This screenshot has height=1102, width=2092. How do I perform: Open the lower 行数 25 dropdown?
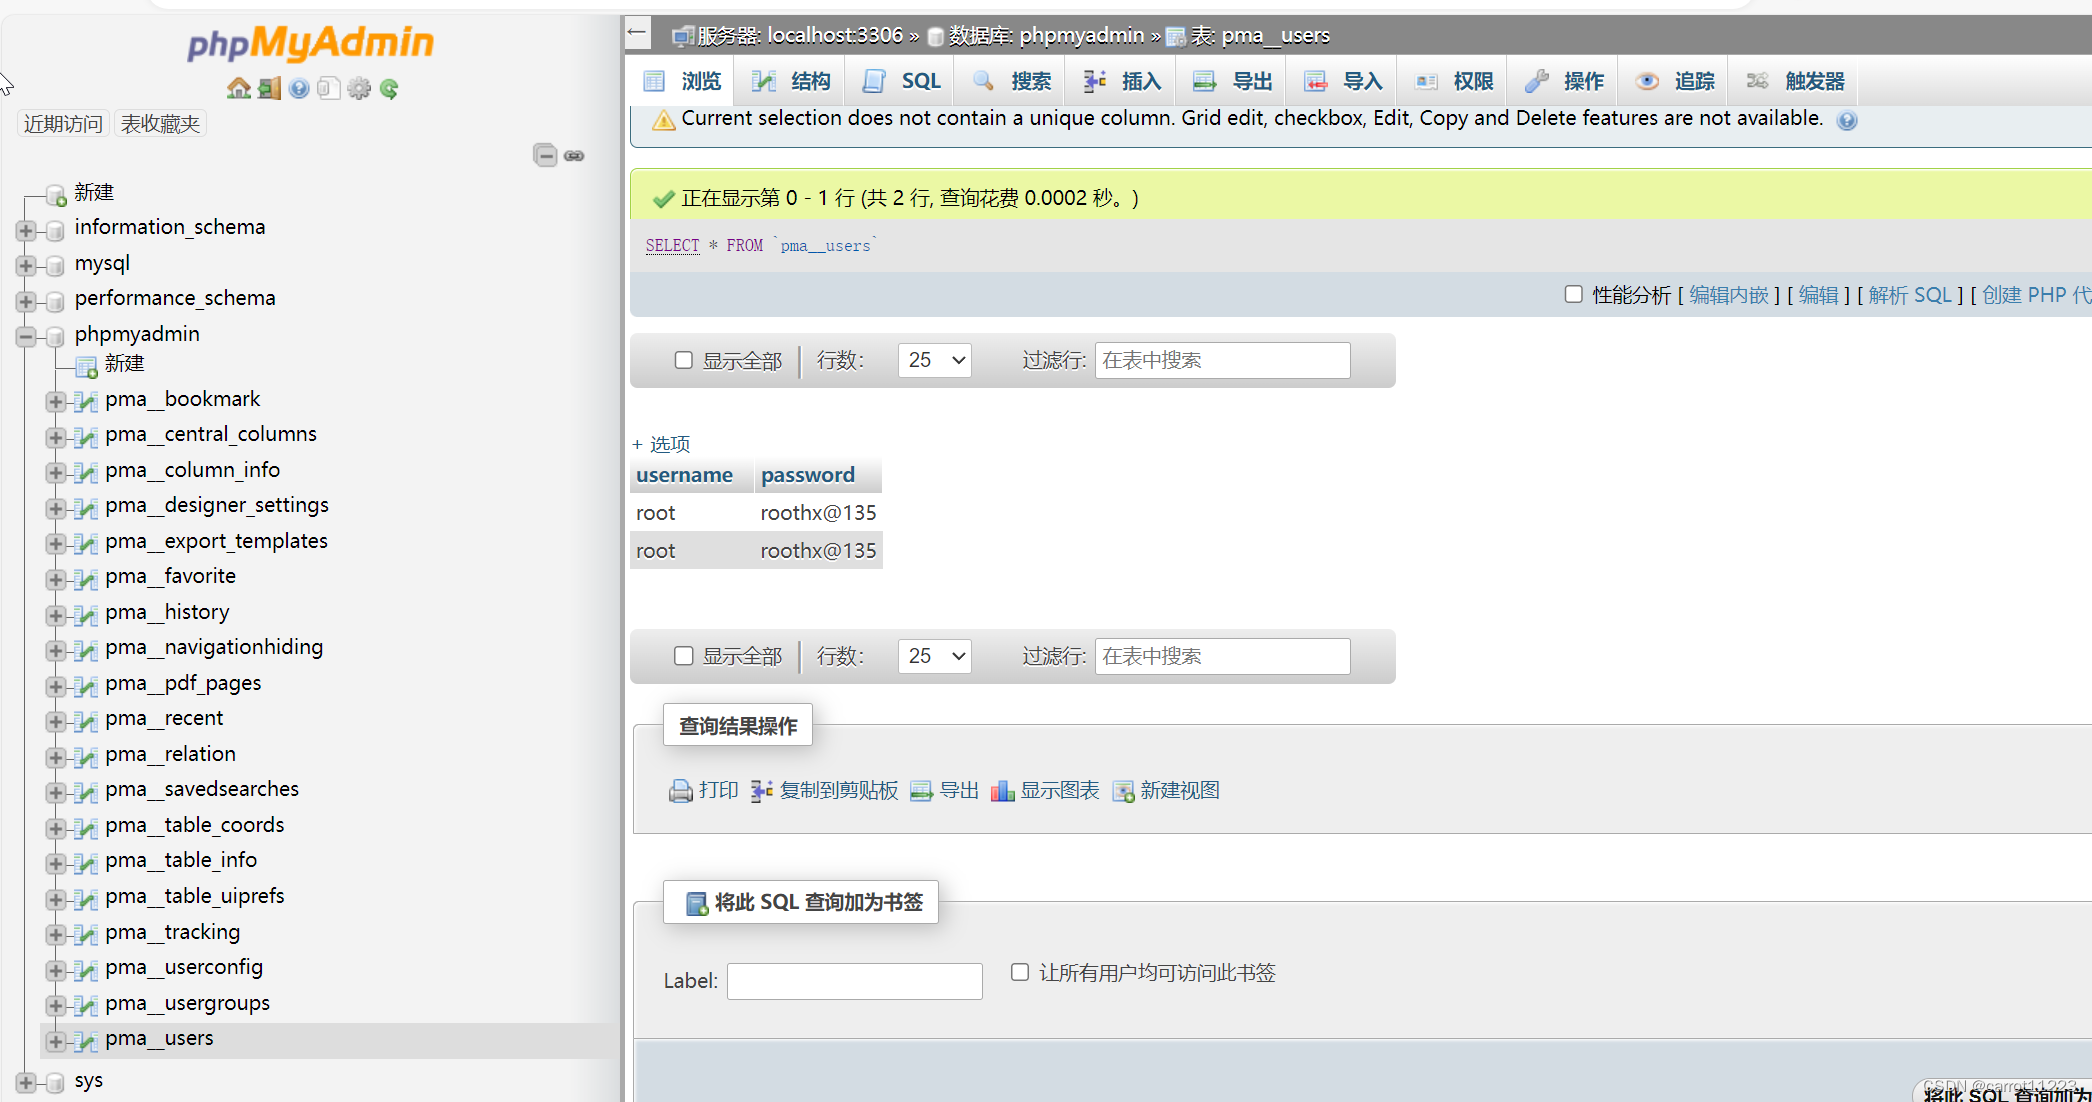pyautogui.click(x=934, y=655)
